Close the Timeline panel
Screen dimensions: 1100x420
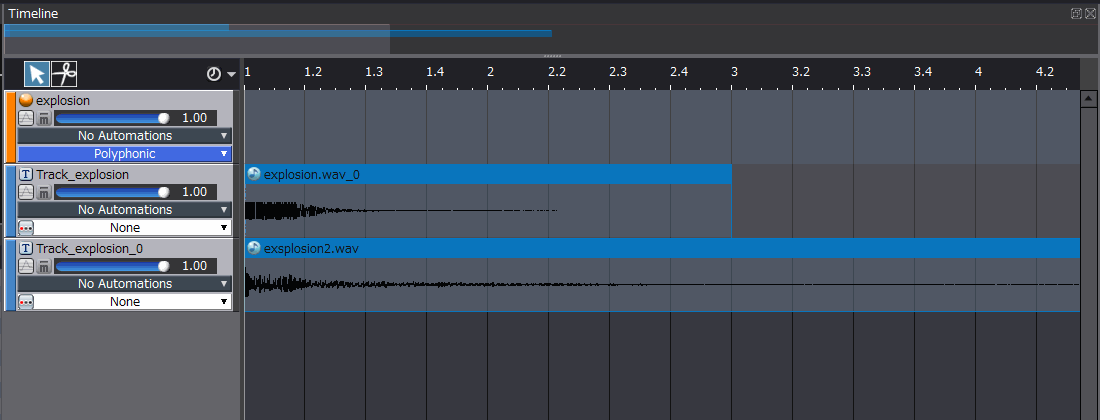(x=1089, y=13)
